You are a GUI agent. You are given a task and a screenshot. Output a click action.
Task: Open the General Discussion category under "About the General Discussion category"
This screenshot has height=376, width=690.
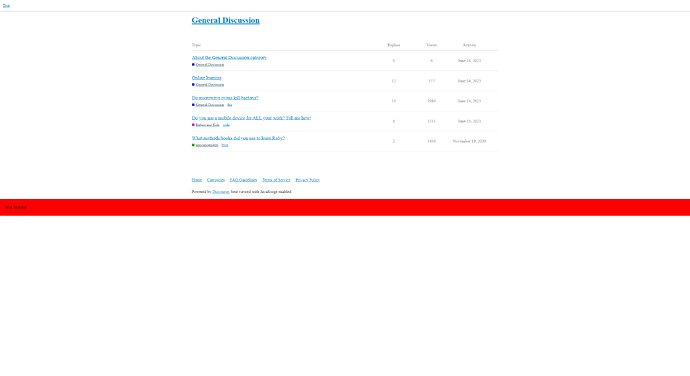point(210,65)
